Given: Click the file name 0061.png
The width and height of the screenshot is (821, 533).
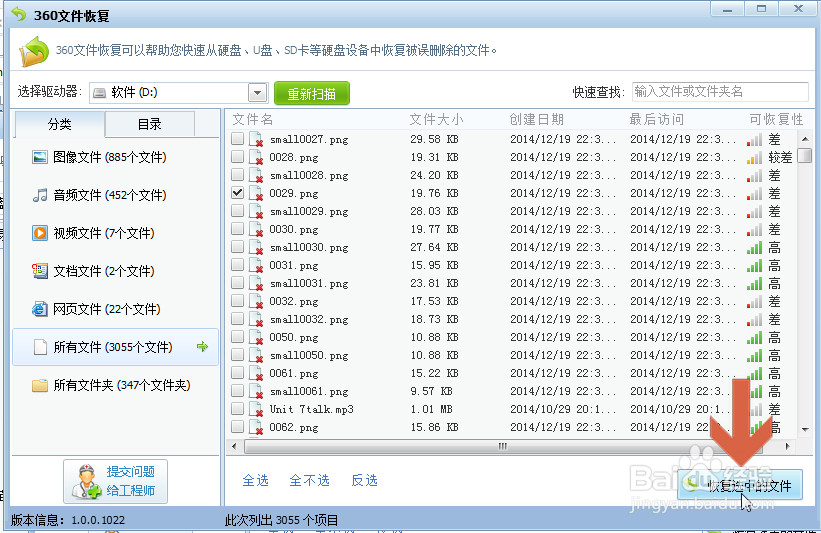Looking at the screenshot, I should click(x=294, y=374).
